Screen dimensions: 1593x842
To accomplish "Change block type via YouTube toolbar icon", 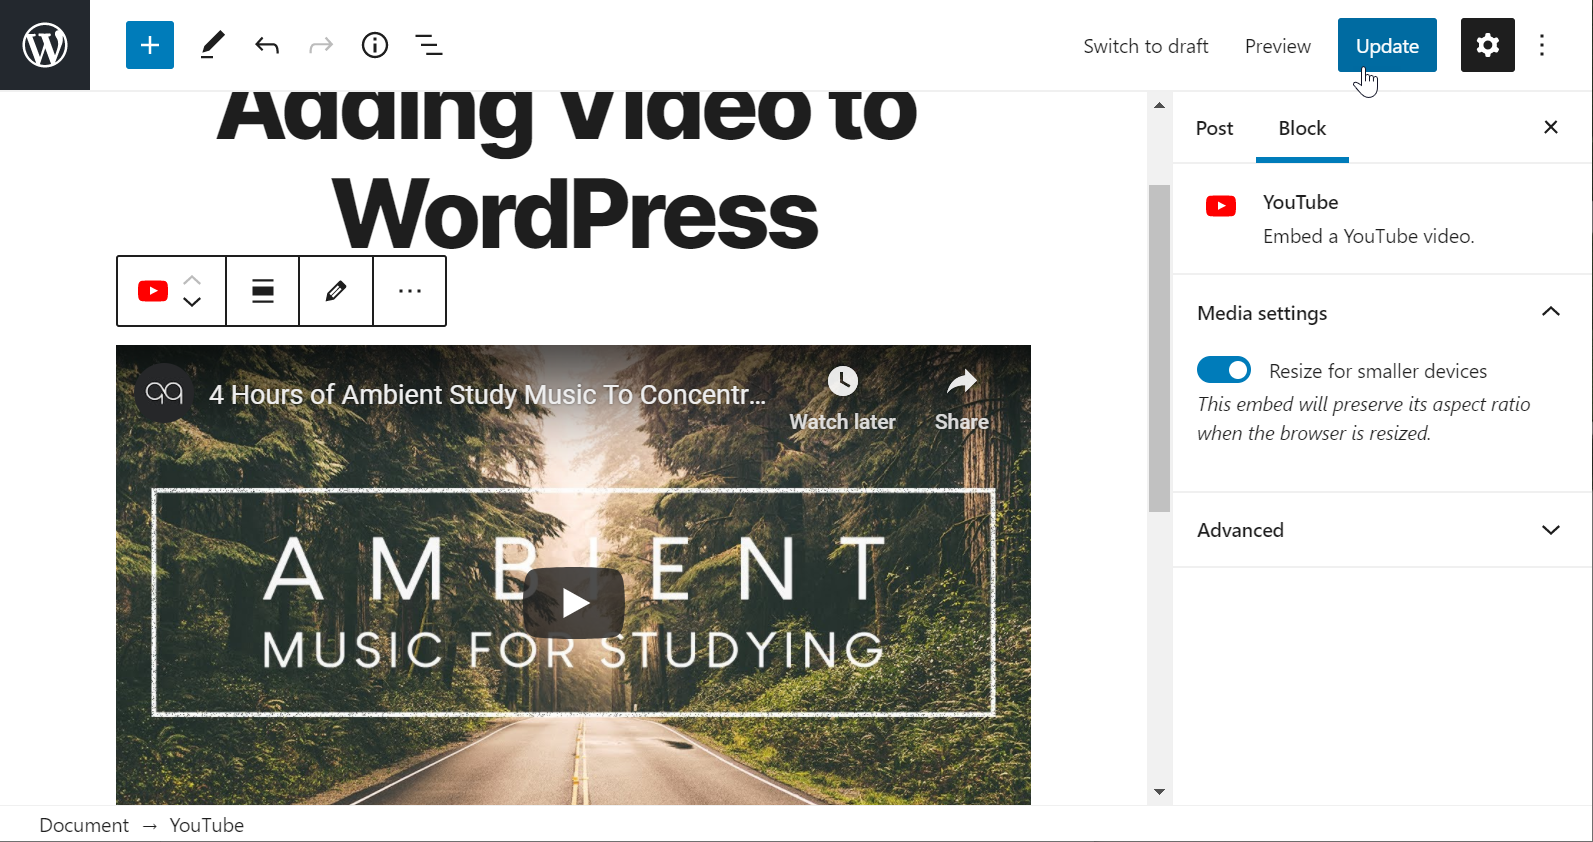I will pyautogui.click(x=153, y=291).
